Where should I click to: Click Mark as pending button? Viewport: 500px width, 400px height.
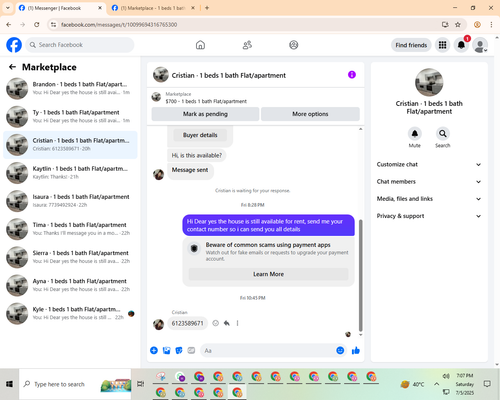(205, 114)
